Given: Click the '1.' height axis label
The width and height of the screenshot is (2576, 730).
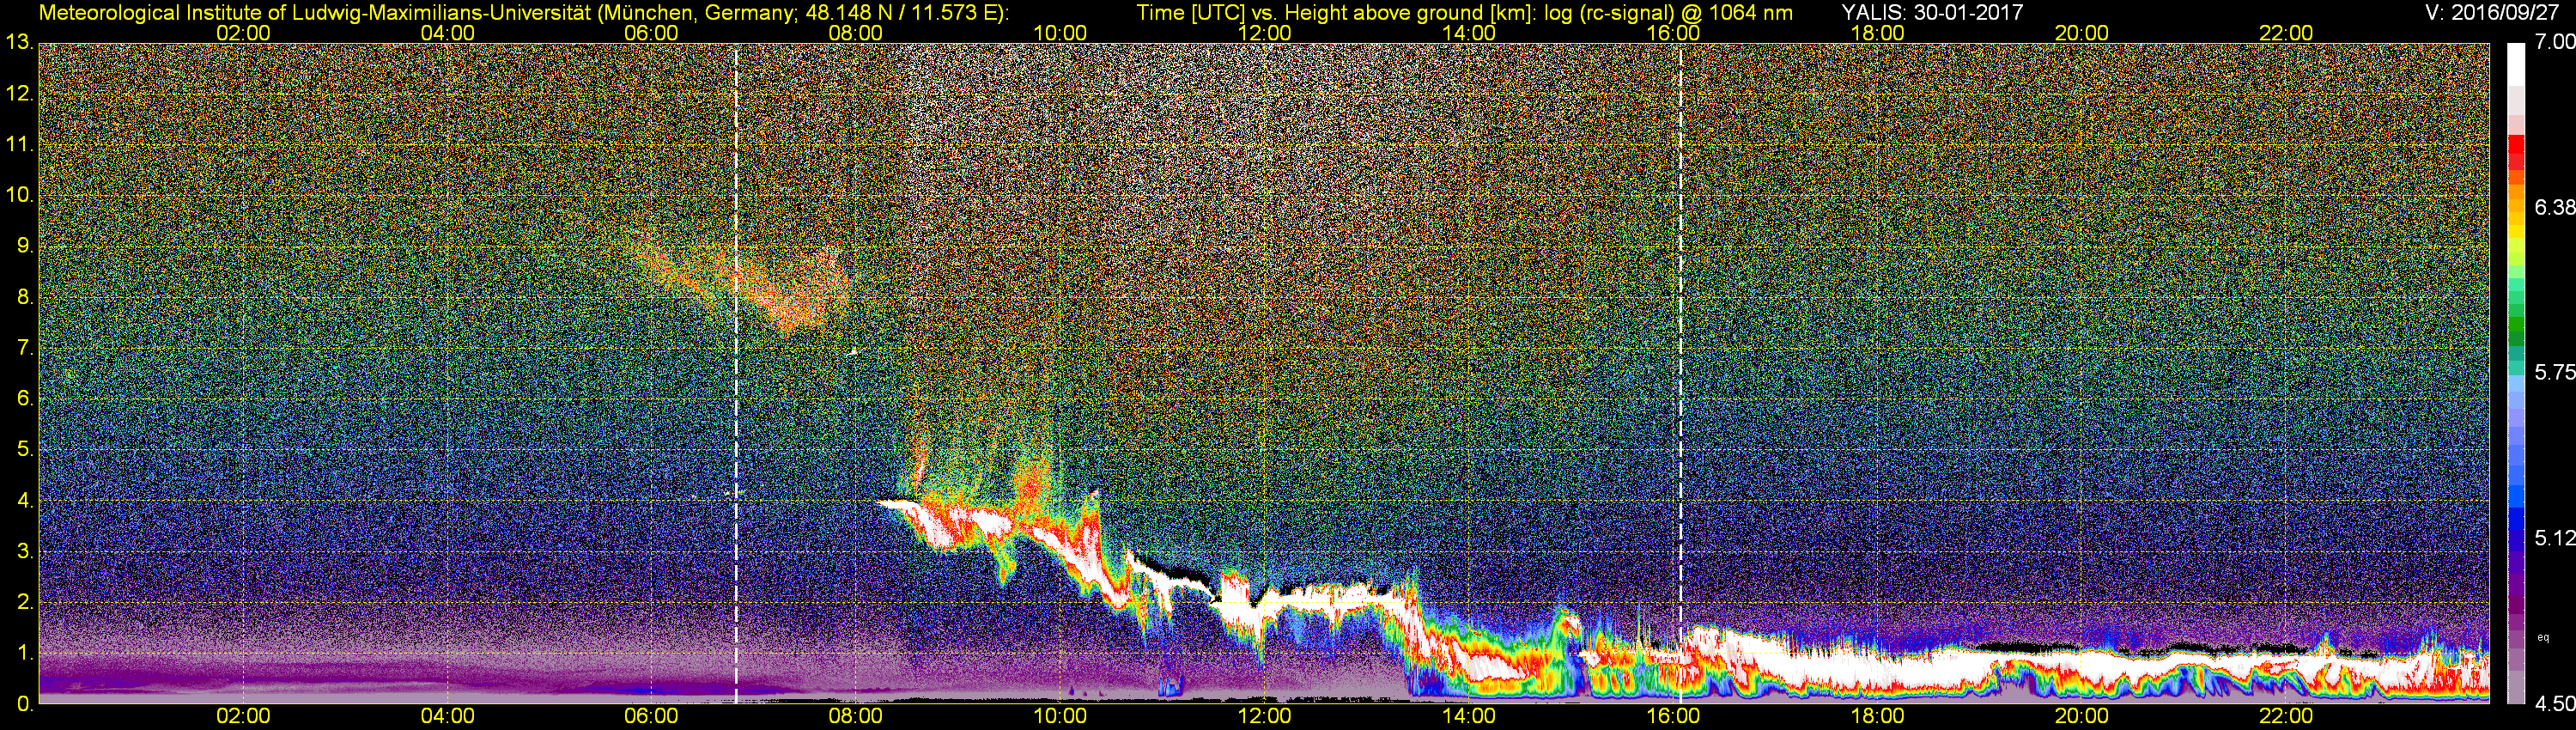Looking at the screenshot, I should (26, 653).
